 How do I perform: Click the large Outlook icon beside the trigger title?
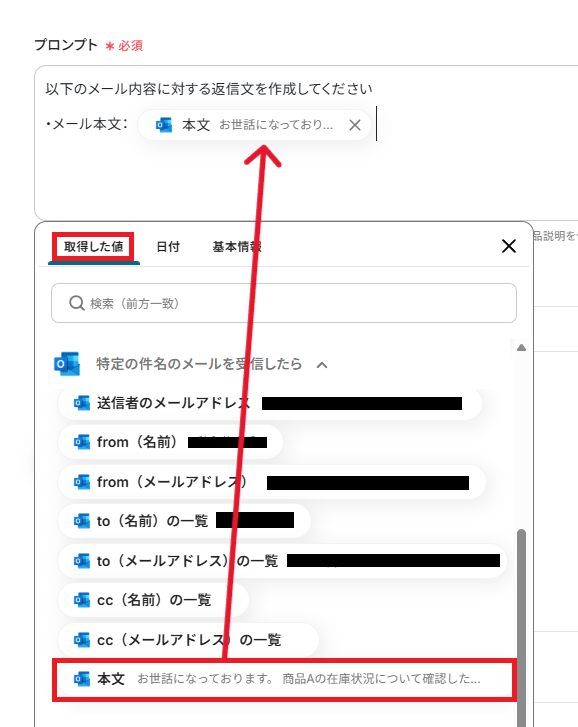tap(67, 364)
